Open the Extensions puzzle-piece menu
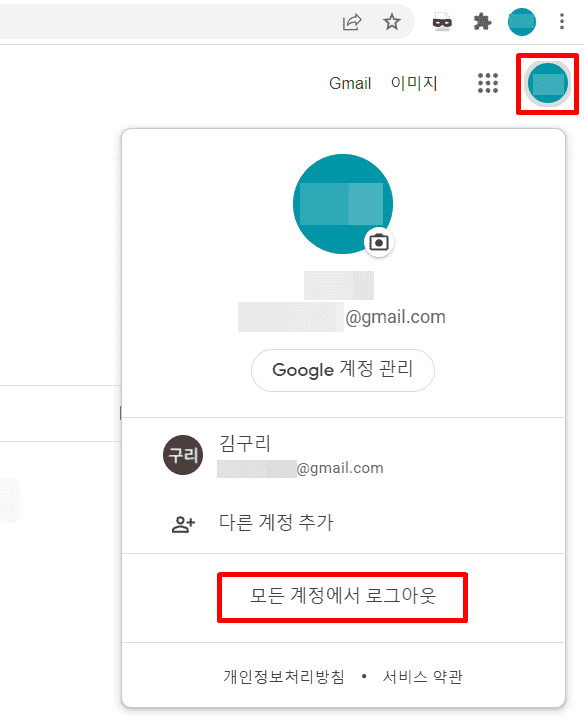The height and width of the screenshot is (726, 584). click(x=482, y=21)
